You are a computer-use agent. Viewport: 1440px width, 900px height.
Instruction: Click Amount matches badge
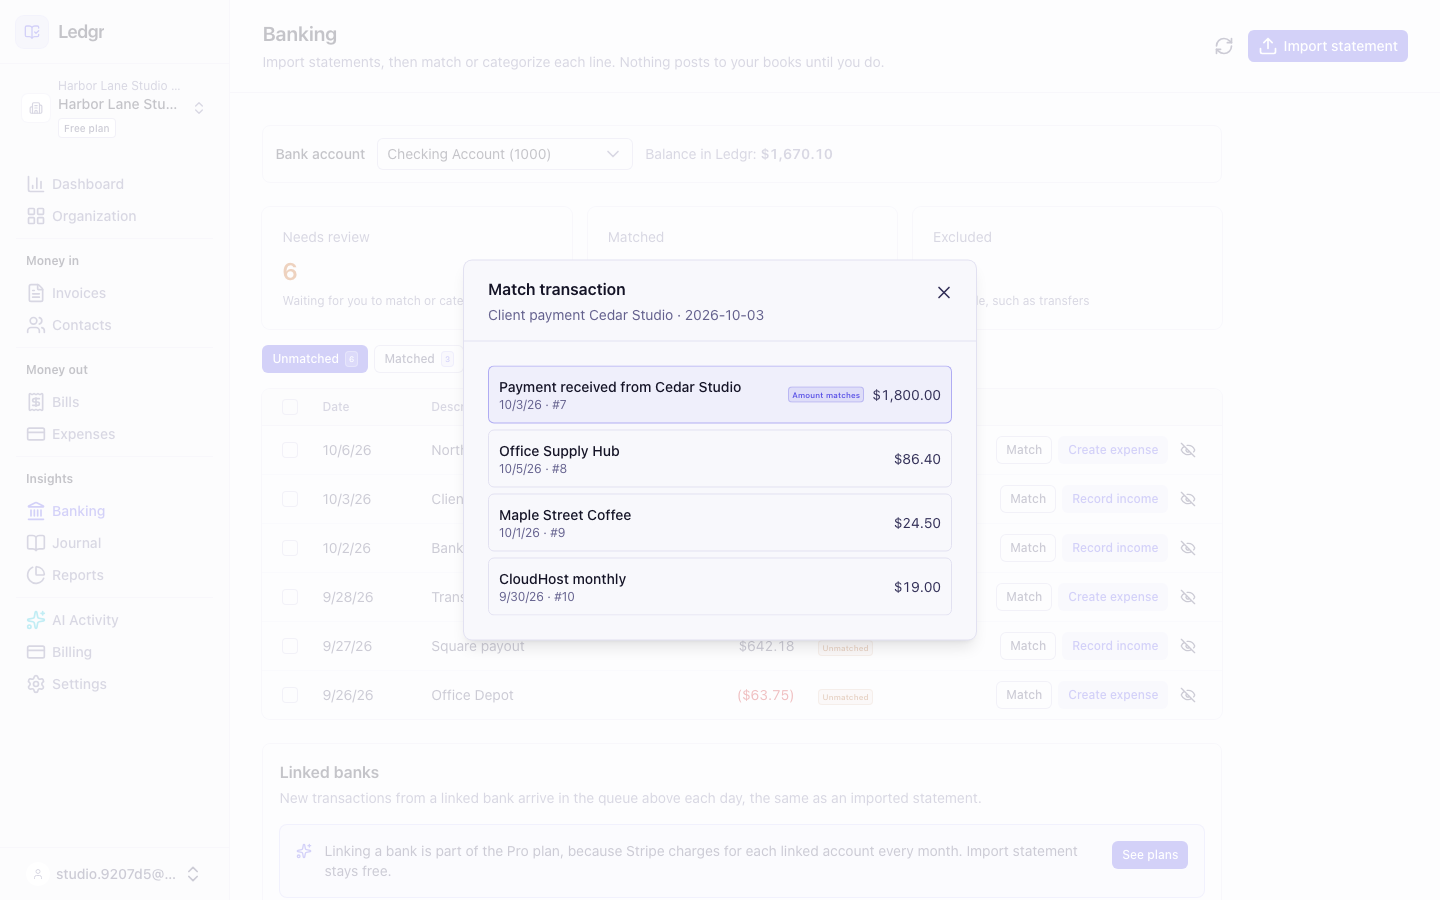tap(826, 395)
